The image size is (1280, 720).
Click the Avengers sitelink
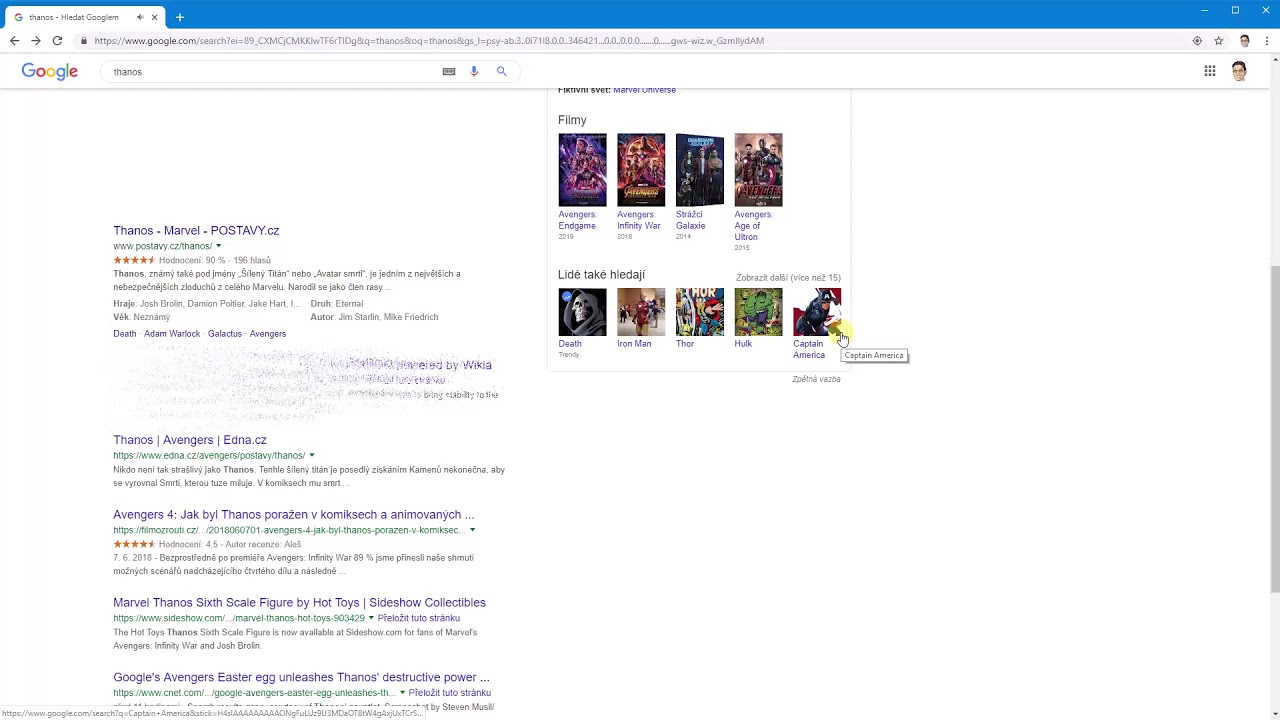click(268, 334)
